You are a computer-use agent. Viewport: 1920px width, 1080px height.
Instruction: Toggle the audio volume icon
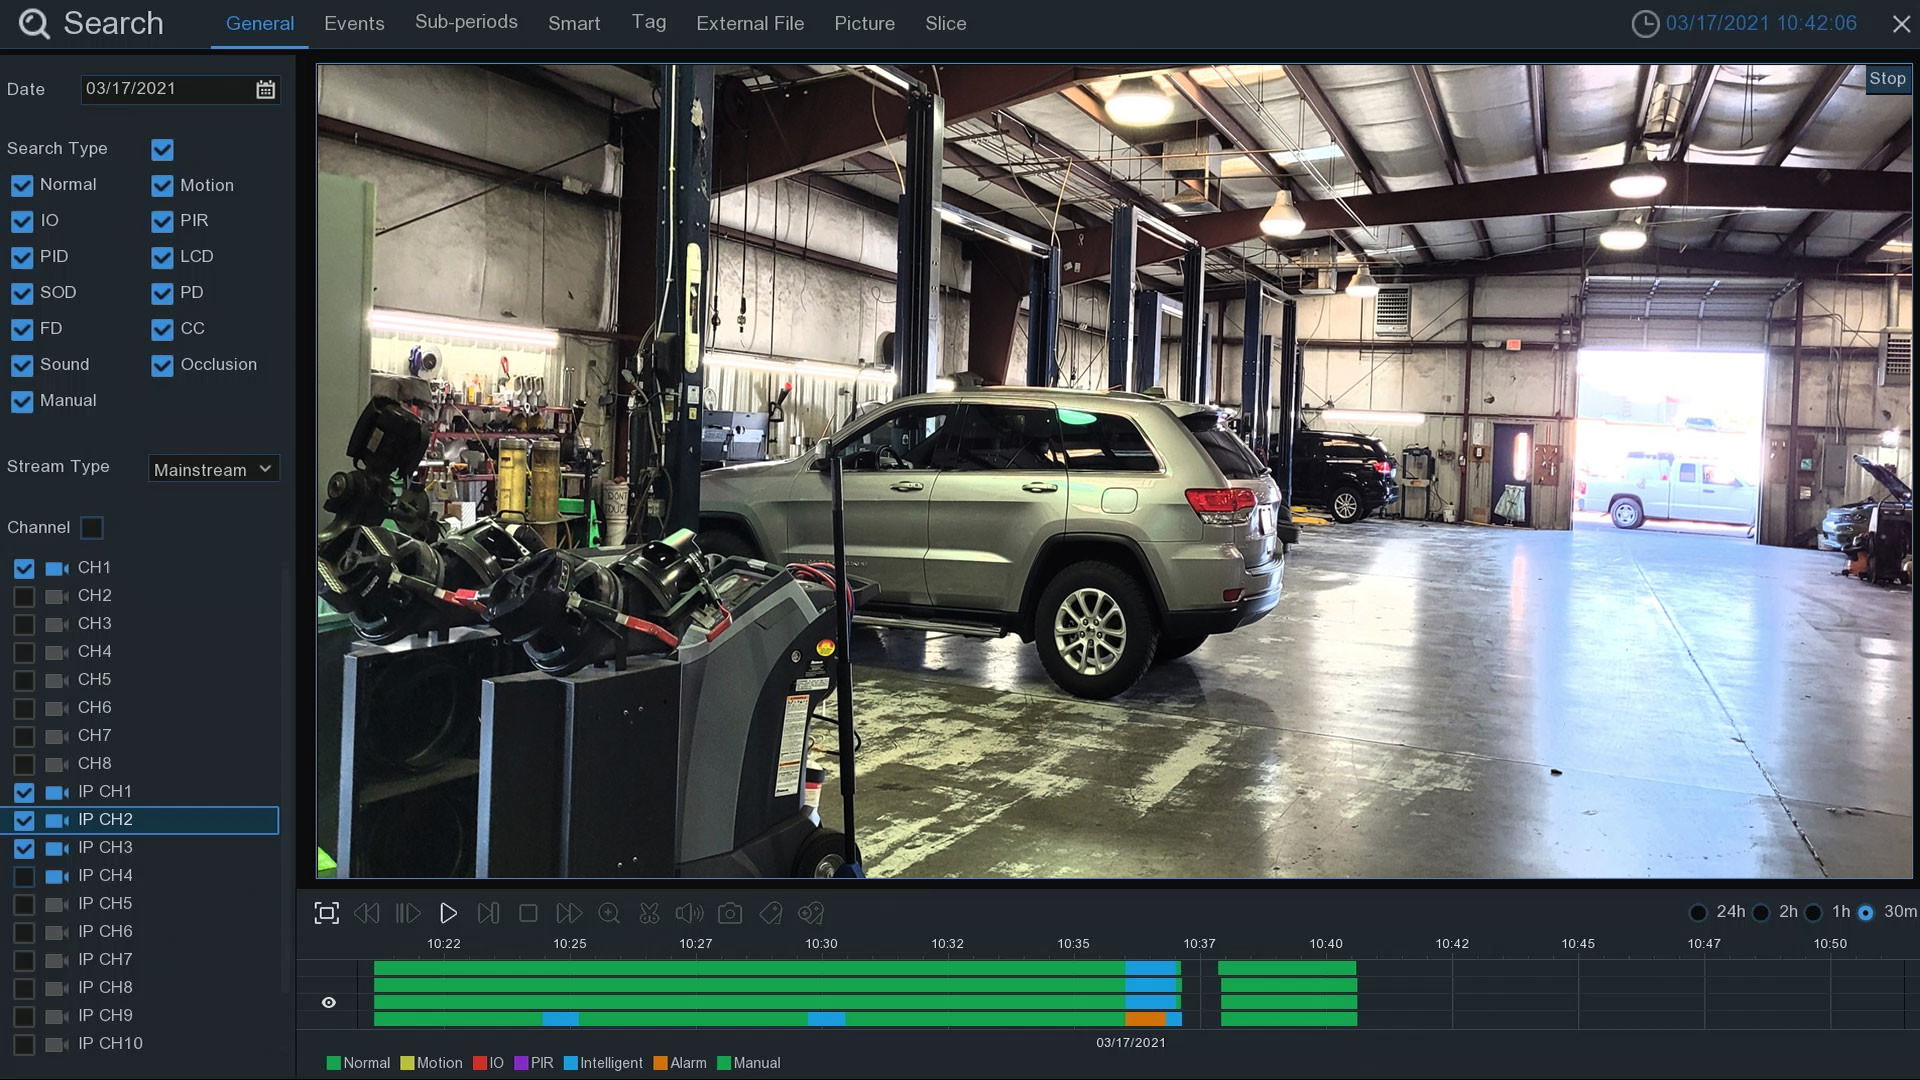[689, 913]
